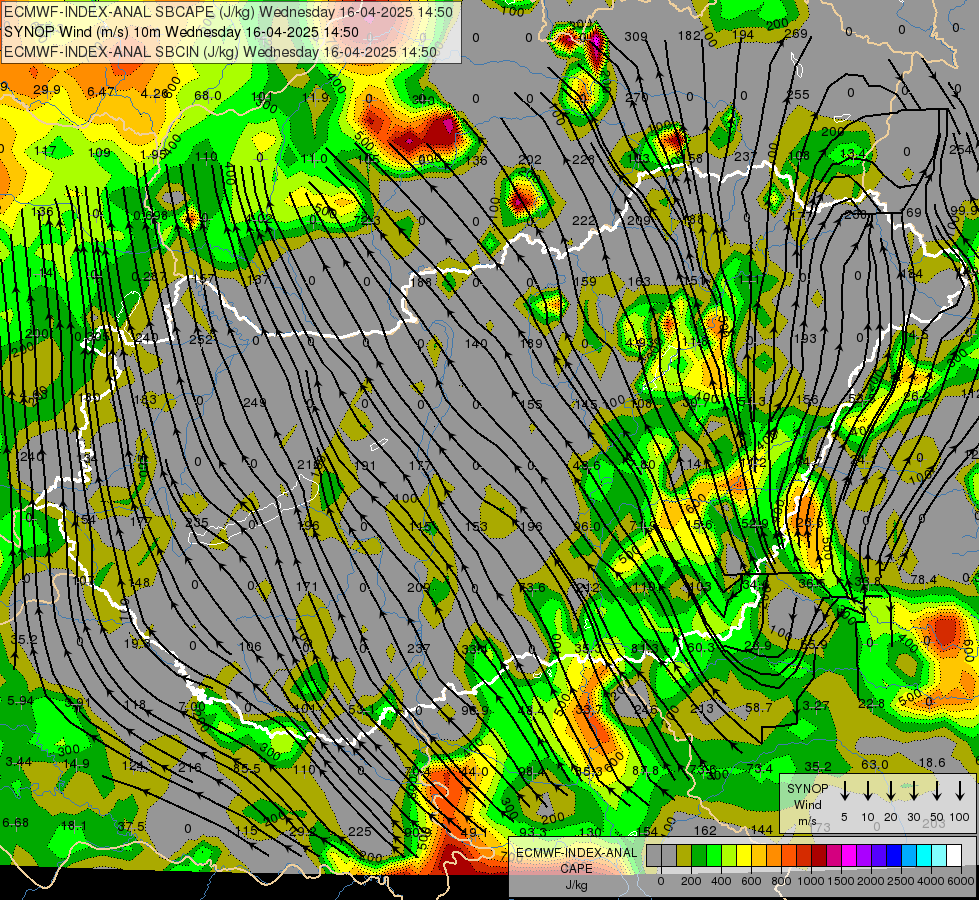Viewport: 979px width, 900px height.
Task: Click the SBCIN title line in header
Action: click(x=220, y=52)
